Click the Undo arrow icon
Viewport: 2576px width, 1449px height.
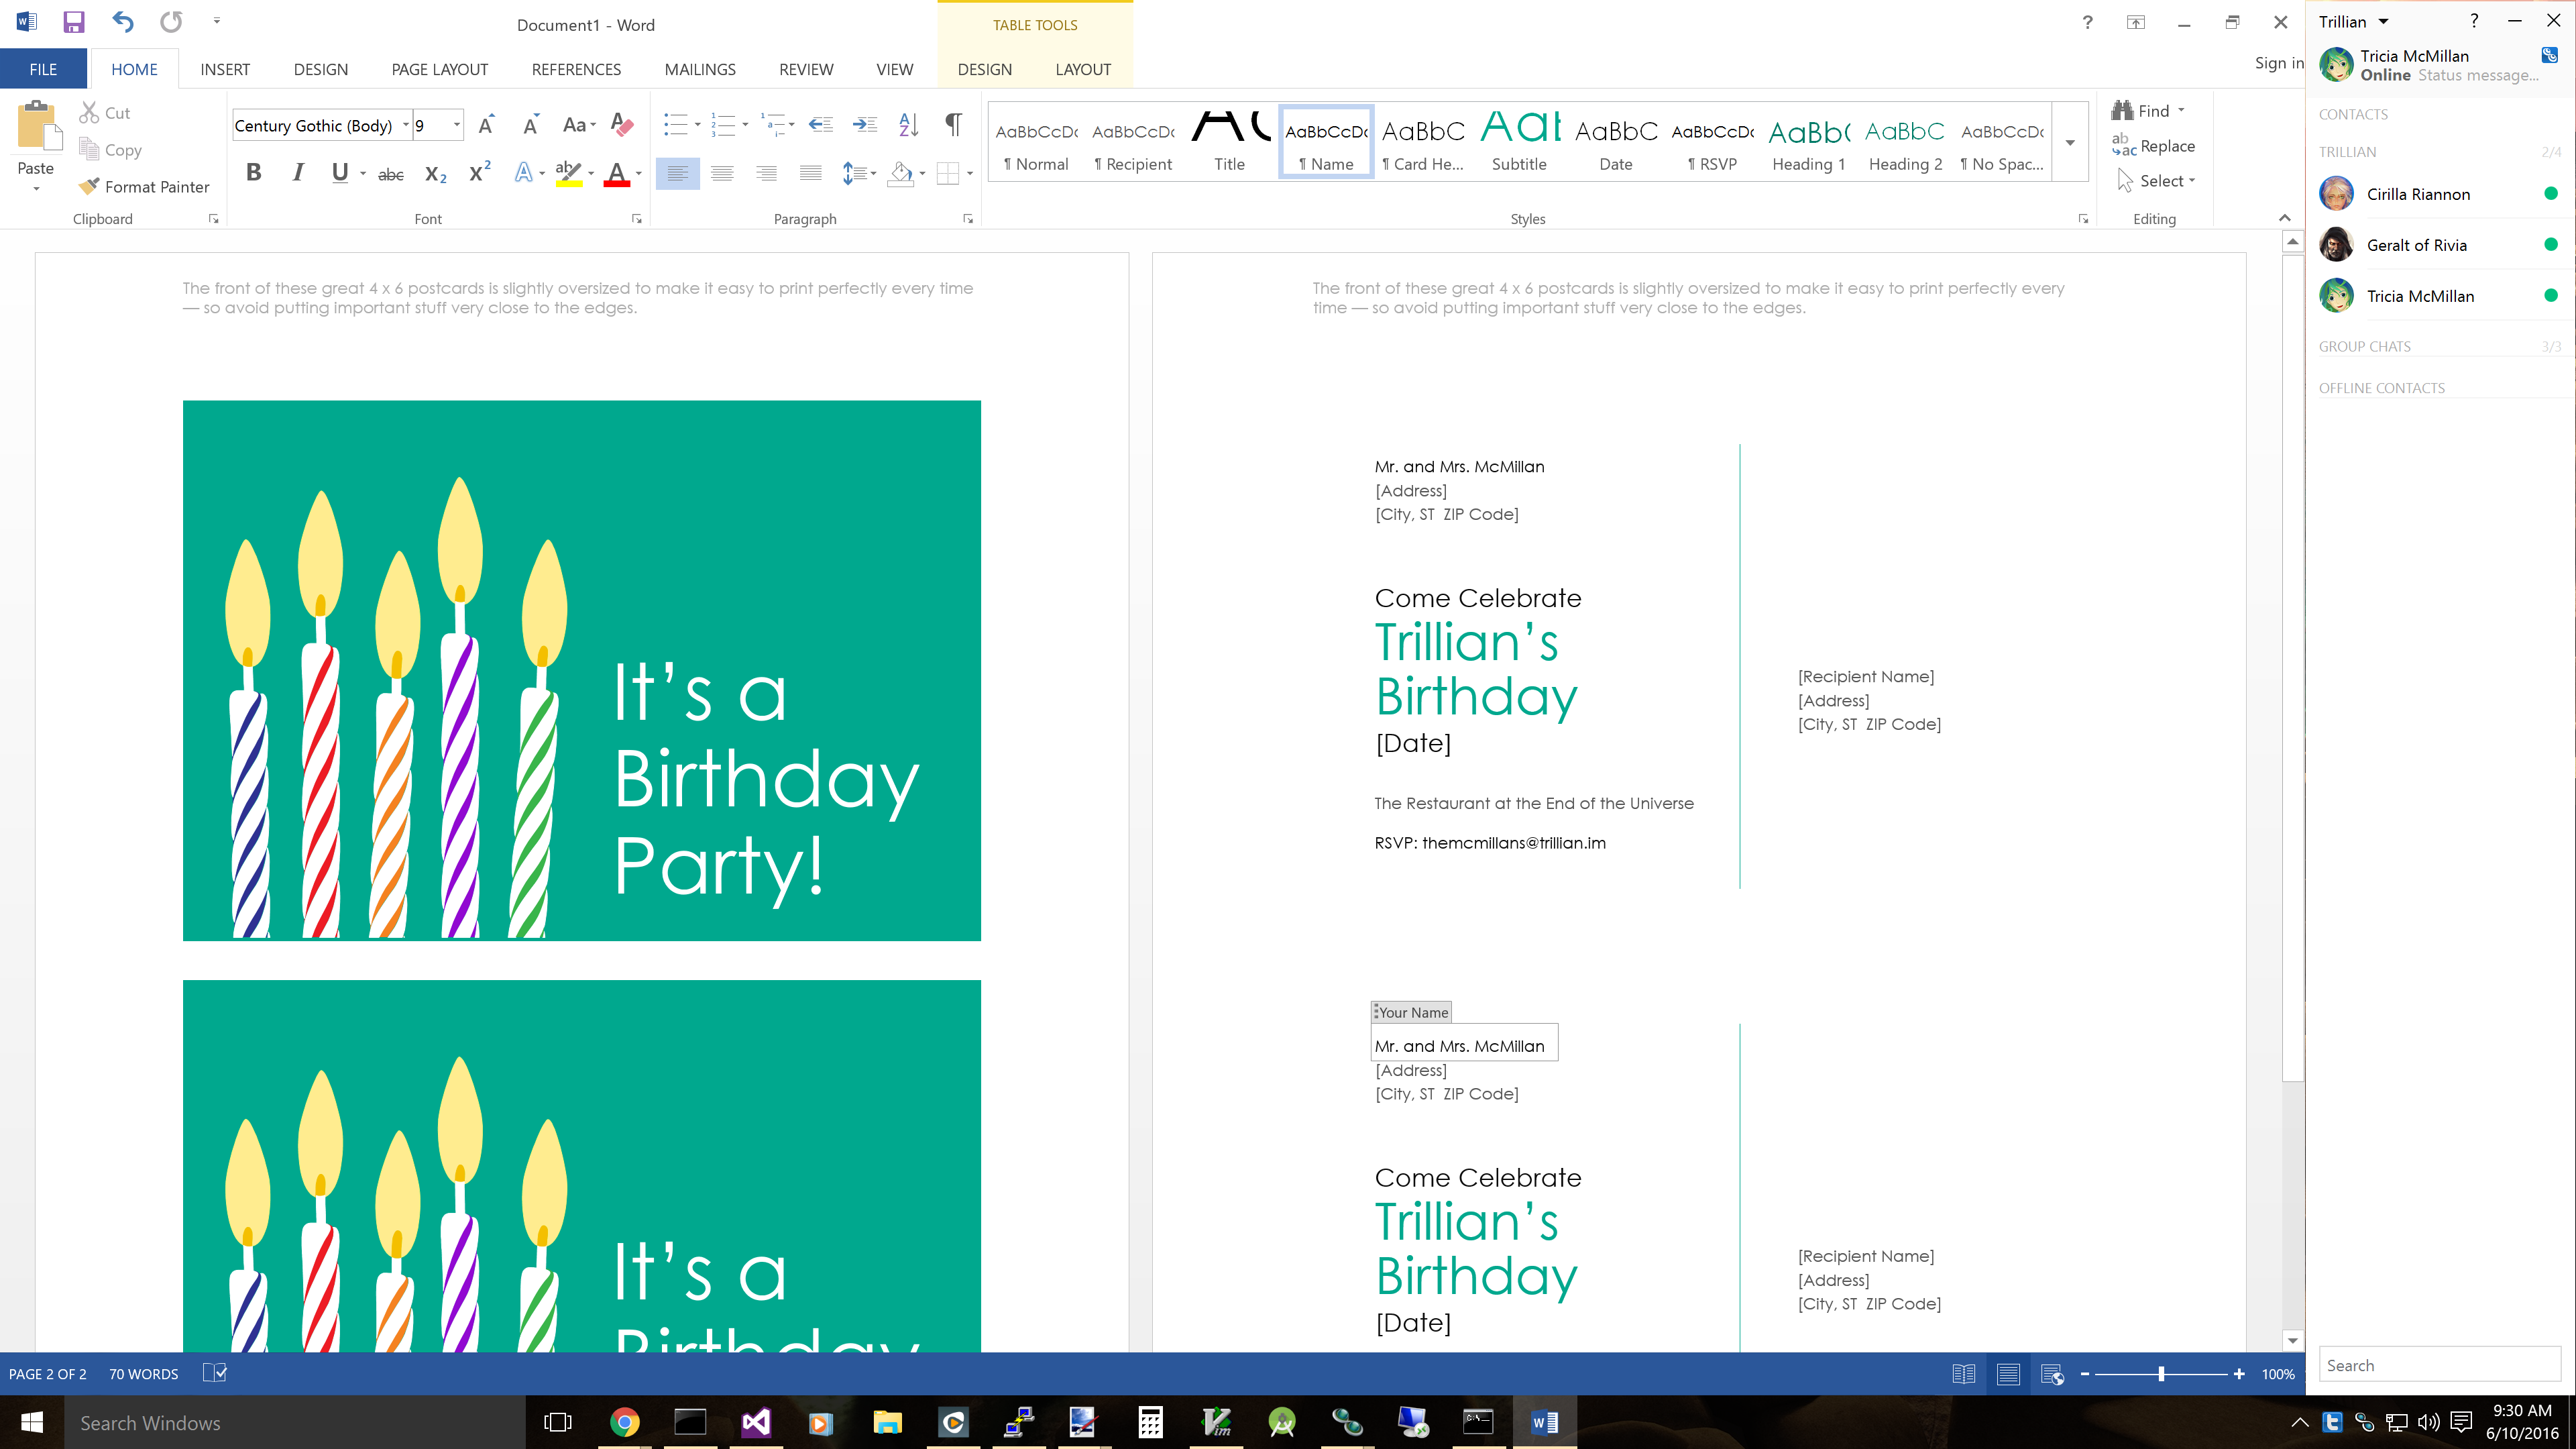[x=122, y=22]
